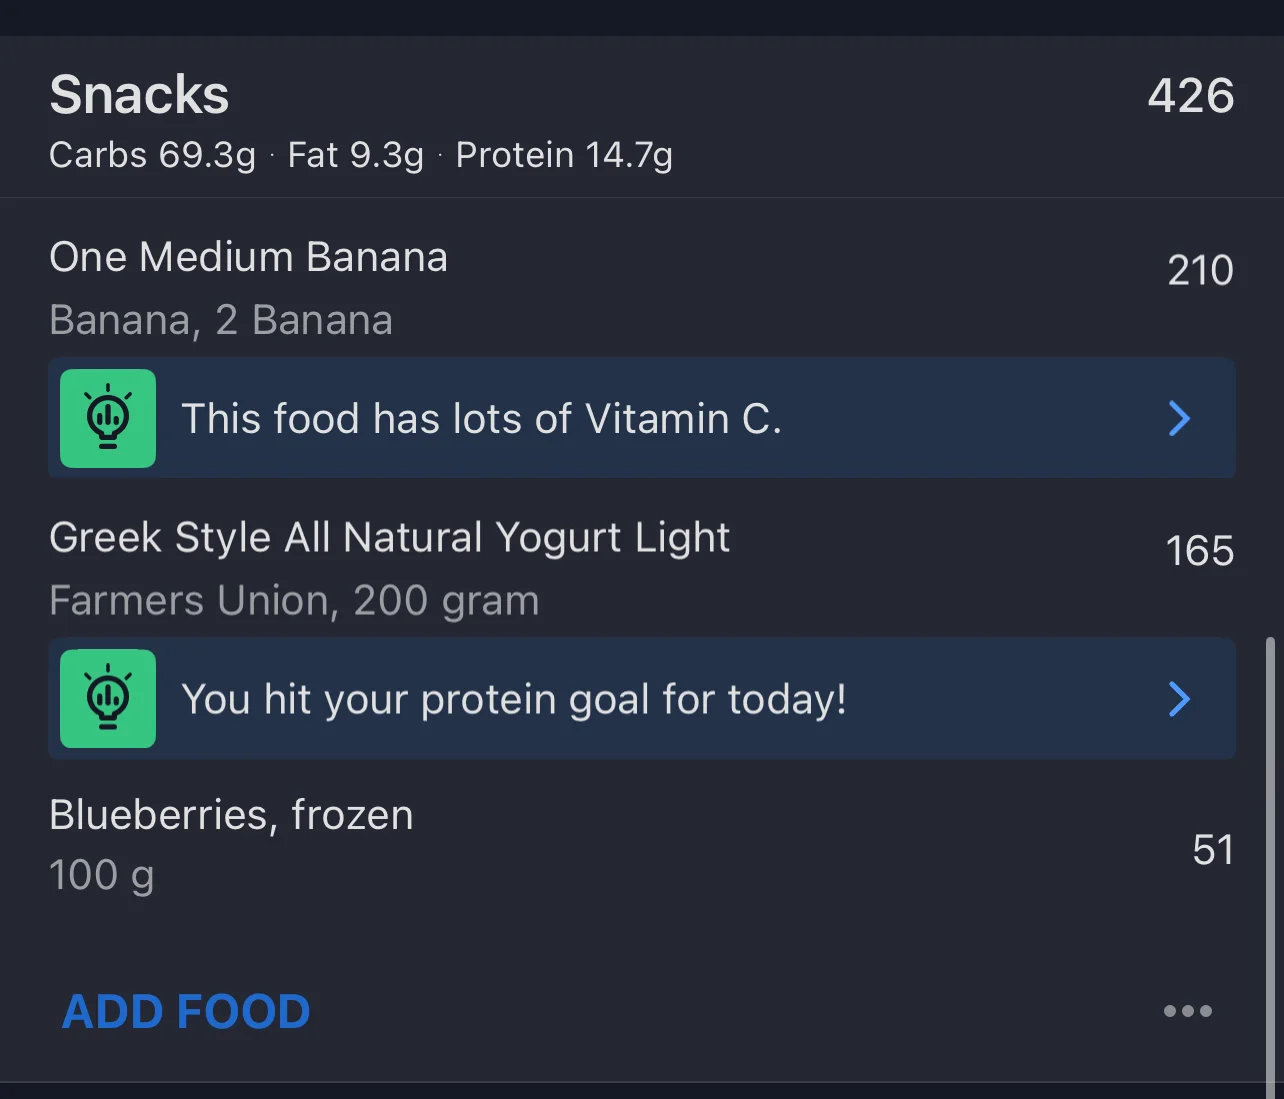Click the 426 total snack calories
Image resolution: width=1284 pixels, height=1099 pixels.
[1190, 96]
